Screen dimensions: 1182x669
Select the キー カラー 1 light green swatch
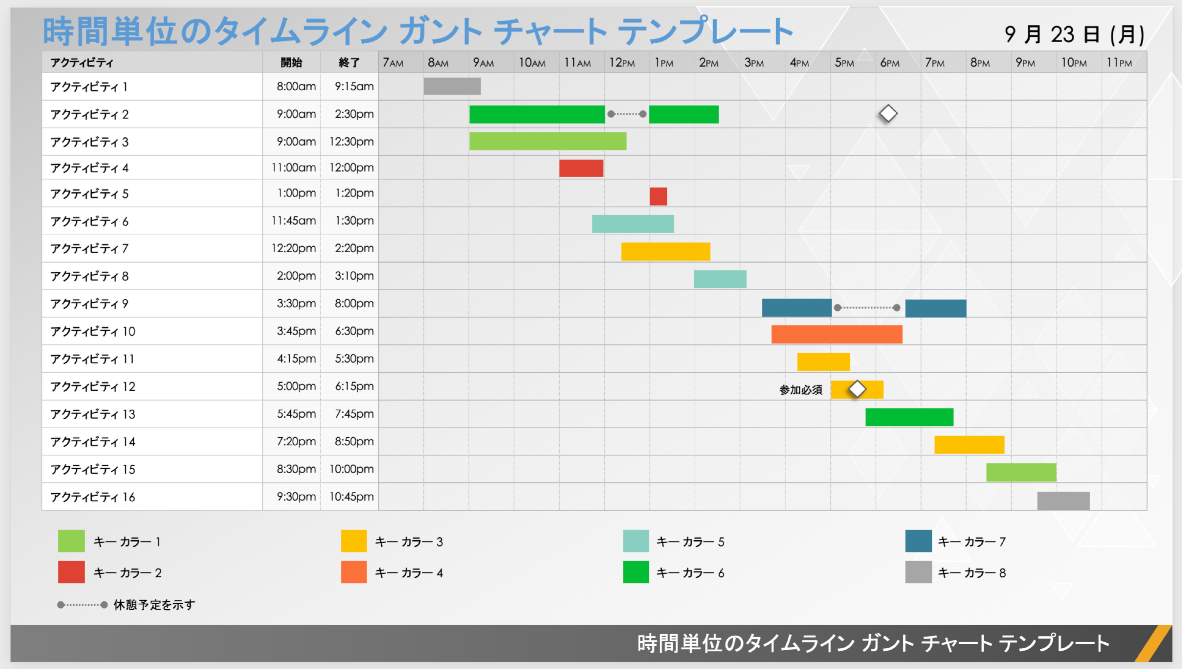[71, 542]
